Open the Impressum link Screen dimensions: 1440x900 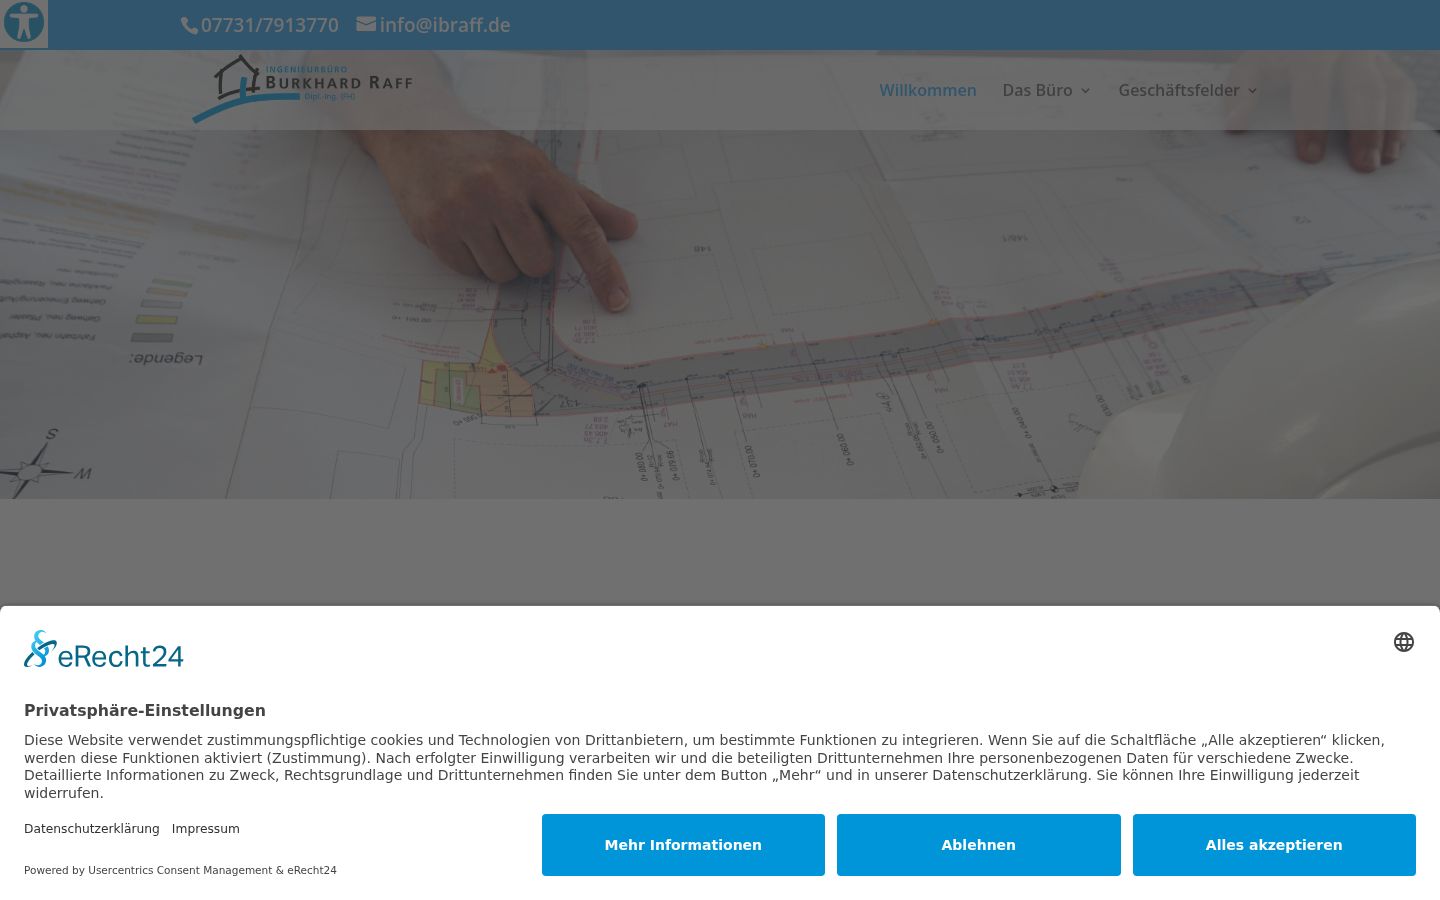coord(206,829)
